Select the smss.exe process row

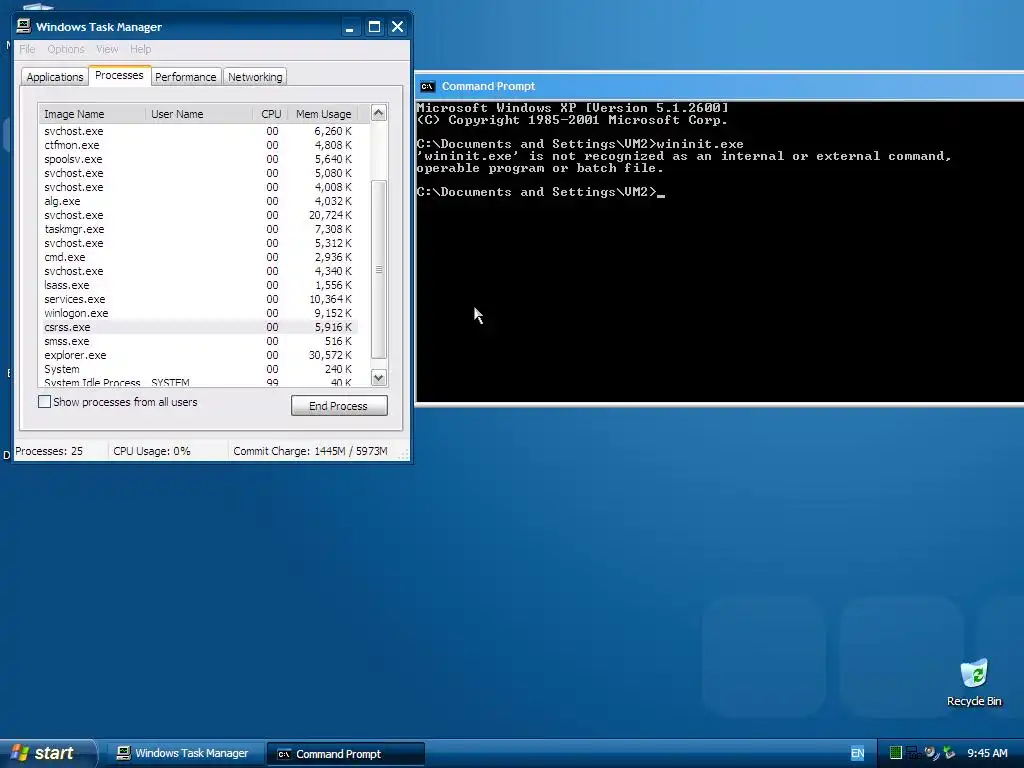click(199, 342)
